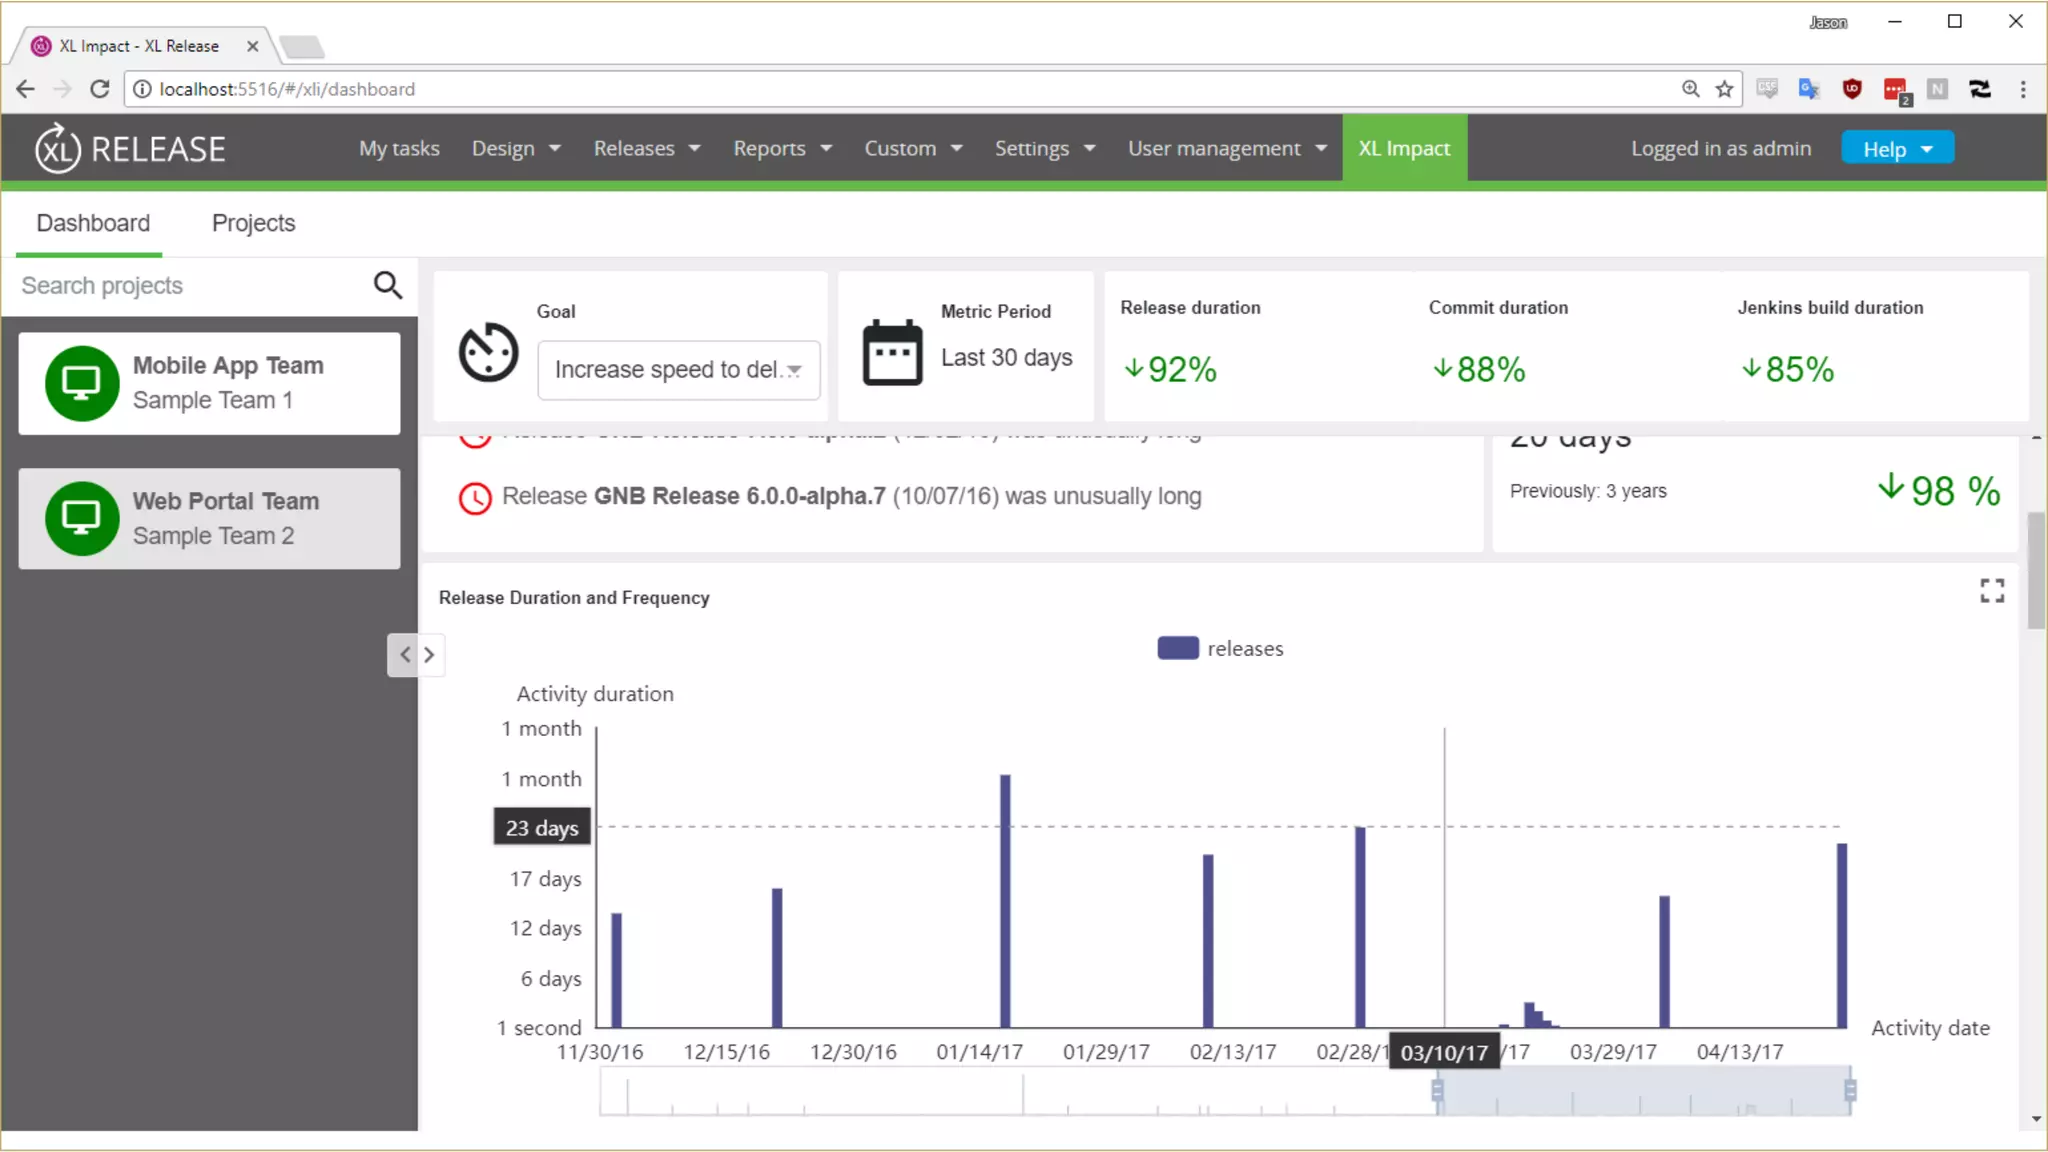This screenshot has height=1152, width=2048.
Task: Click the Metric Period calendar icon
Action: [x=892, y=352]
